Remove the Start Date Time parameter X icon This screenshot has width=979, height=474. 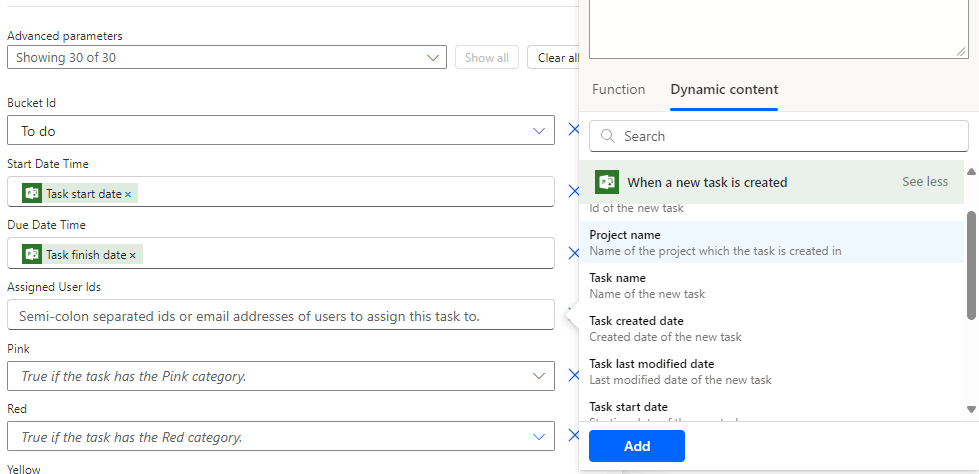click(573, 191)
